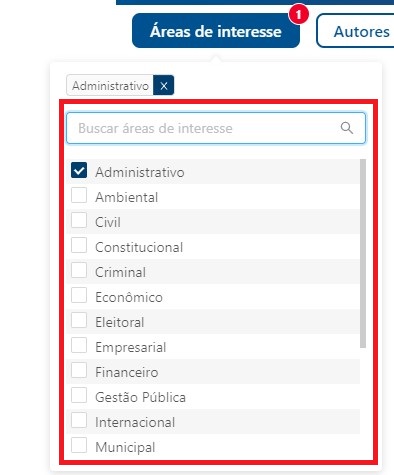The image size is (394, 475).
Task: Mark the Empresarial checkbox
Action: pos(79,345)
